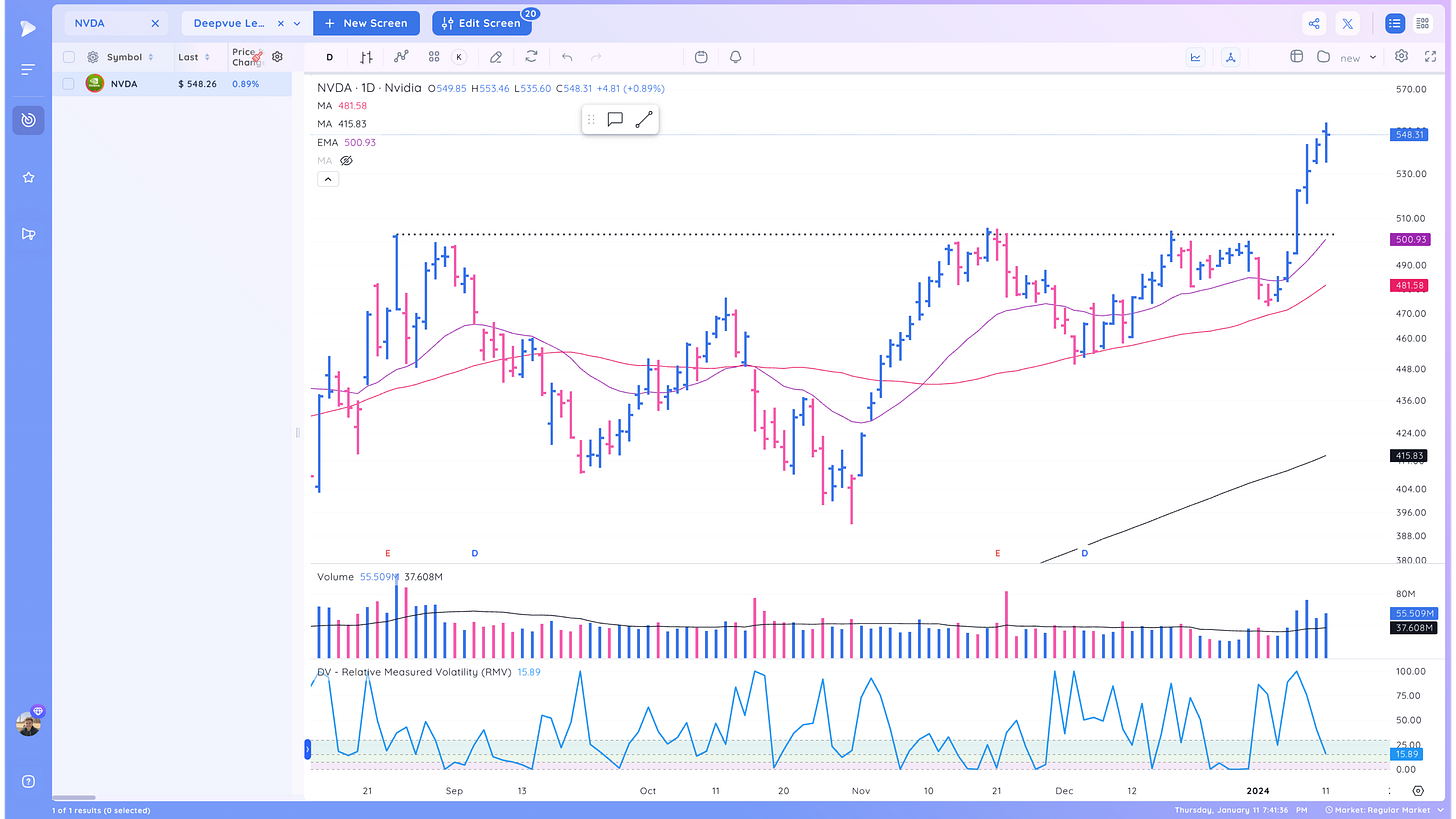Image resolution: width=1456 pixels, height=819 pixels.
Task: Click the red E earnings marker near November 21
Action: click(997, 552)
